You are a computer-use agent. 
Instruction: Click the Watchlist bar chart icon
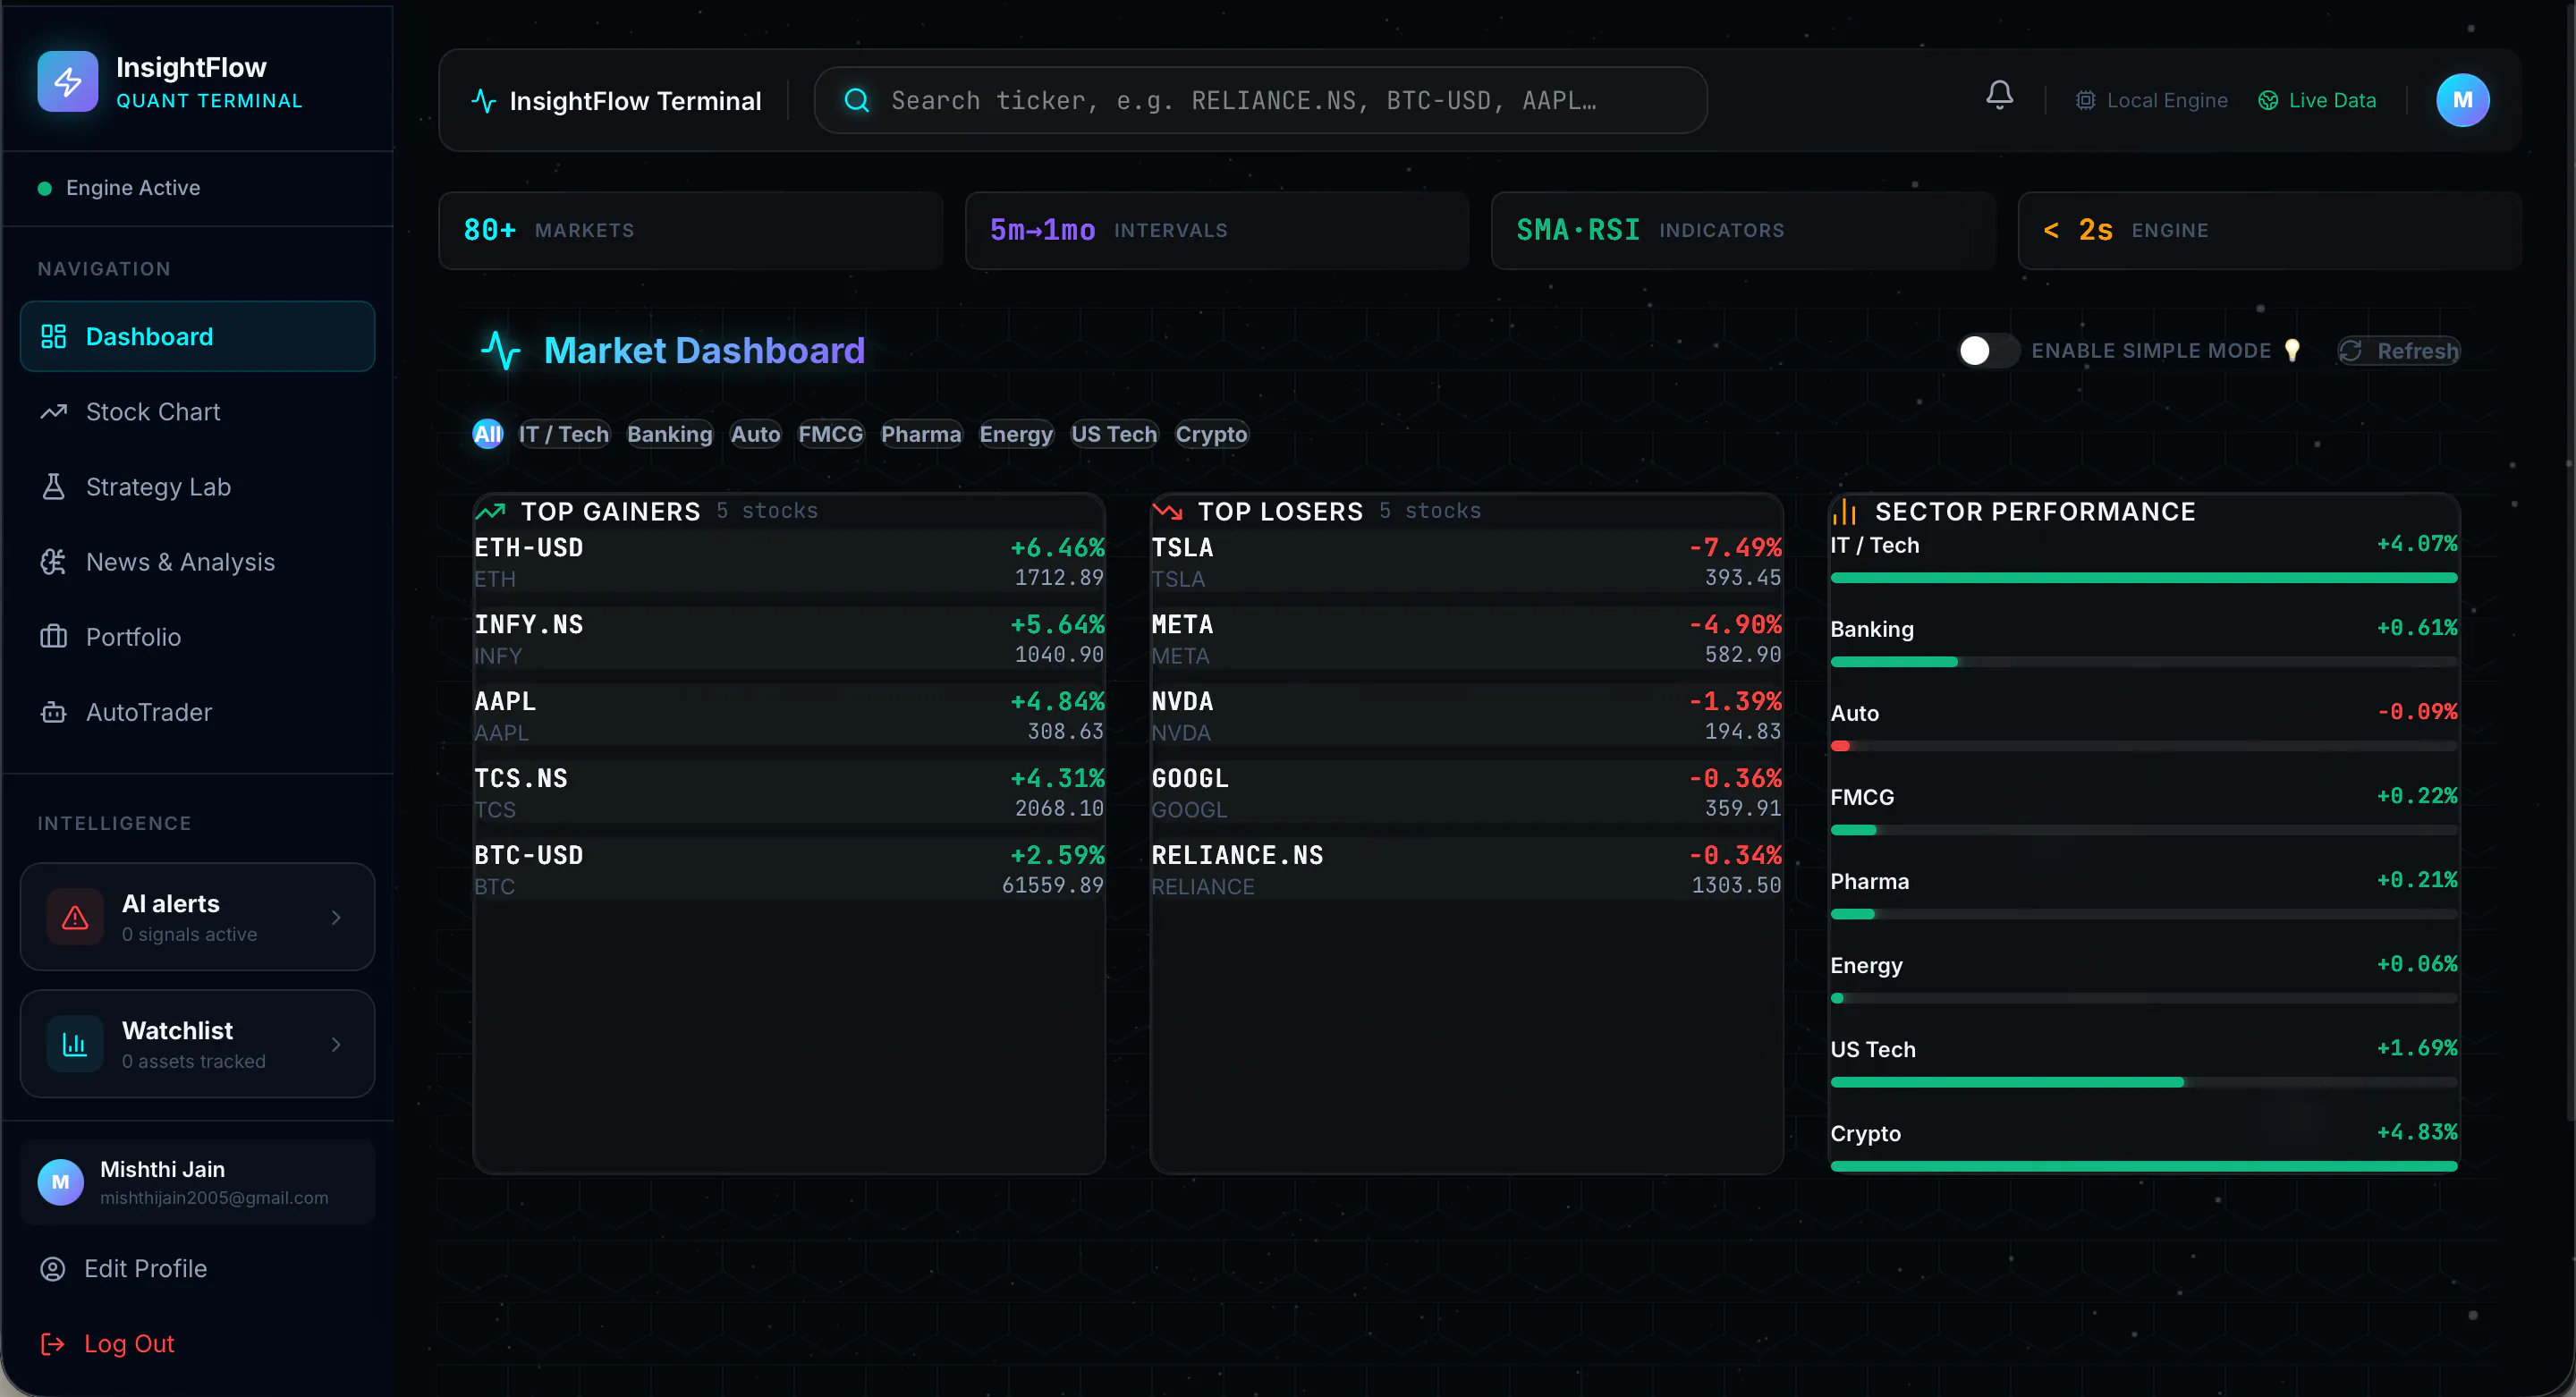tap(75, 1044)
